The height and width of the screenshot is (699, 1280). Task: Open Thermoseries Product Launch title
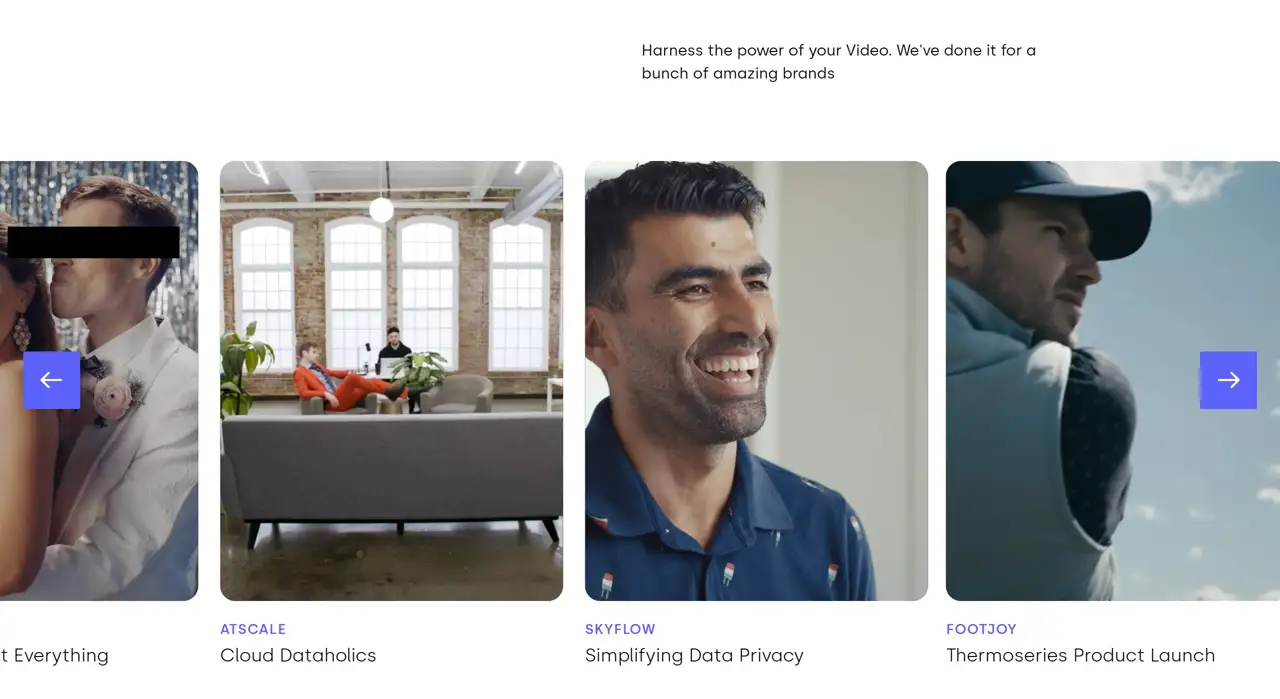[1080, 656]
